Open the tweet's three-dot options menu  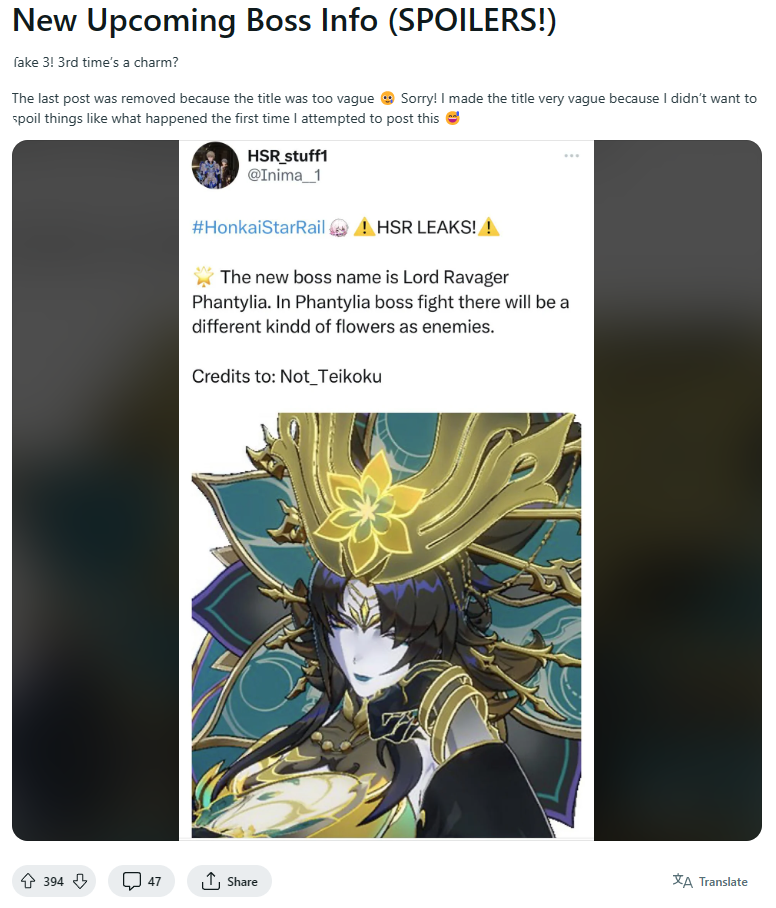click(x=572, y=156)
